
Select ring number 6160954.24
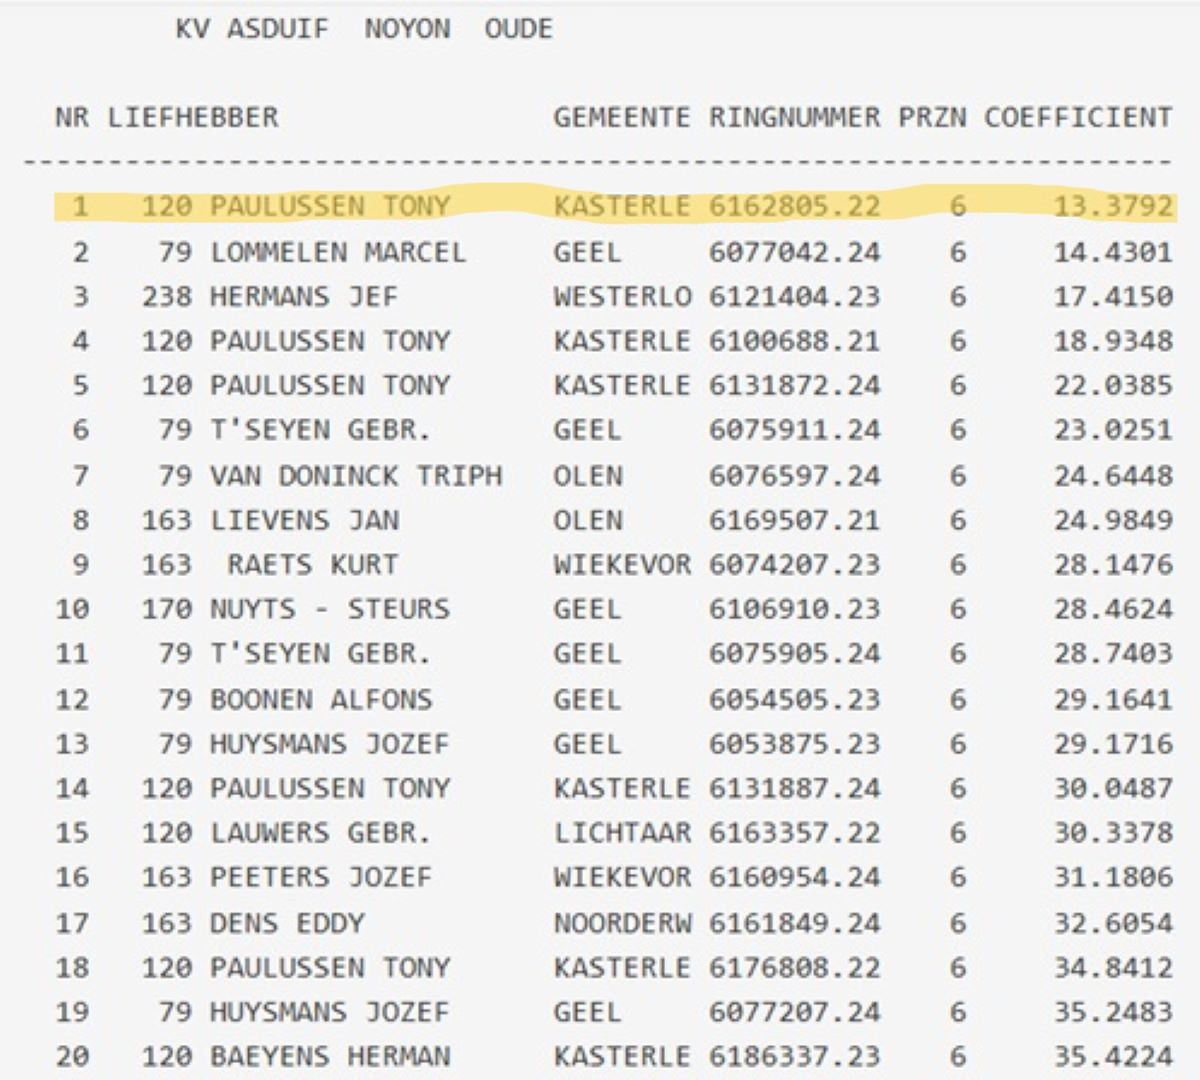(x=795, y=877)
